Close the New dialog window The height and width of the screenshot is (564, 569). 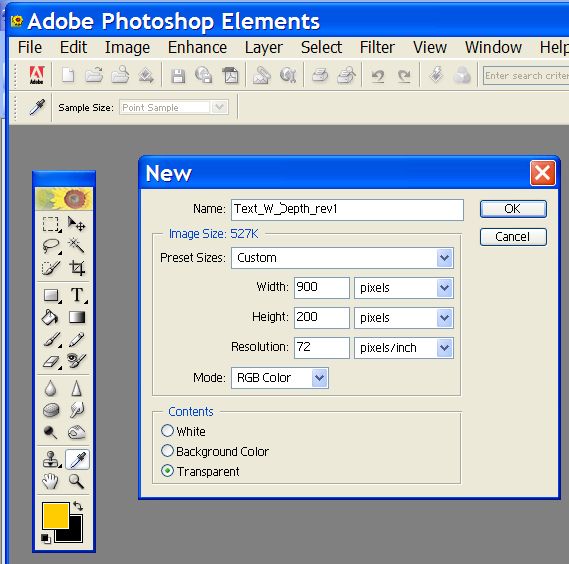pyautogui.click(x=543, y=173)
